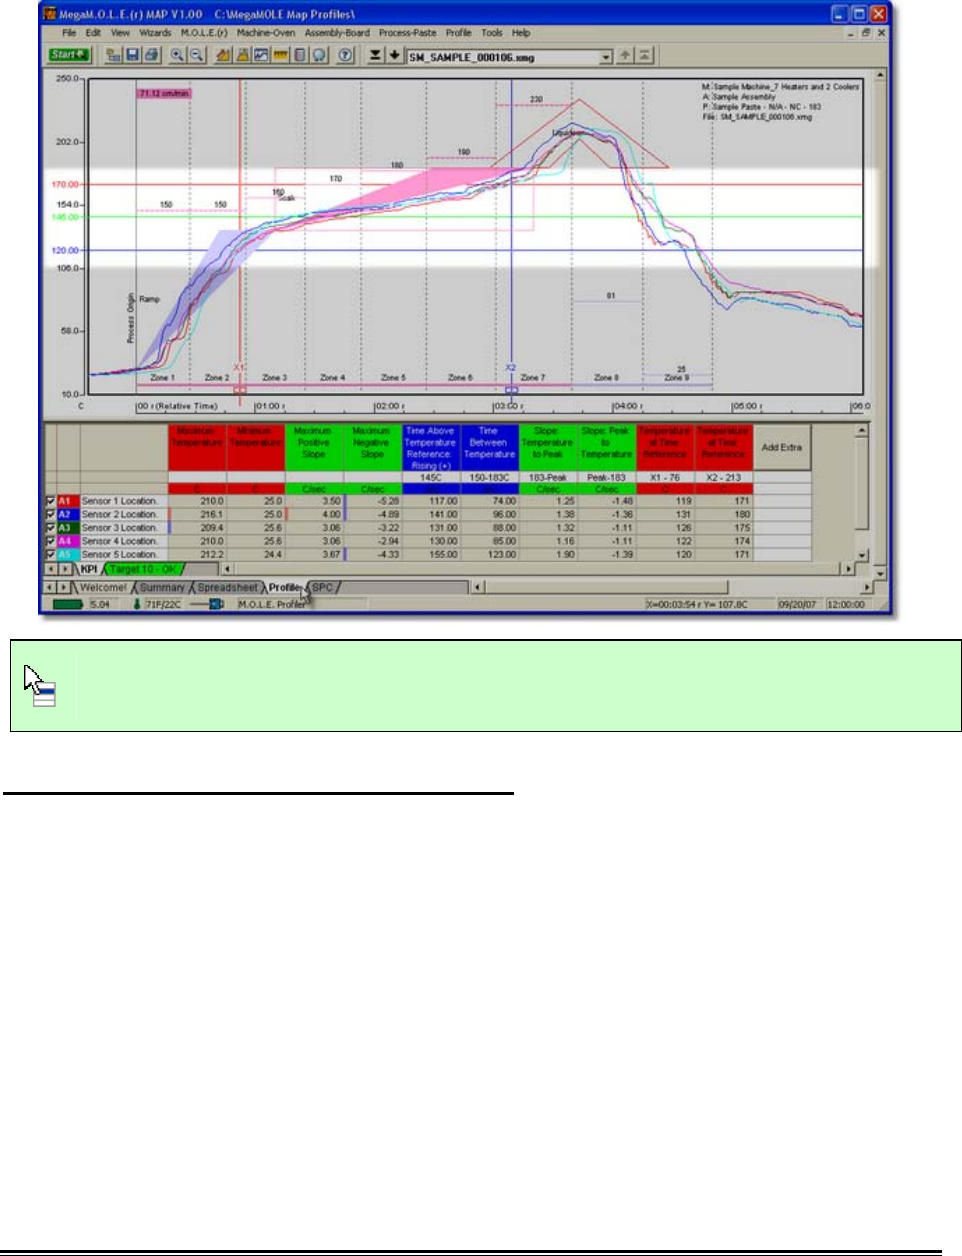Click the round gauge toolbar icon

point(318,56)
